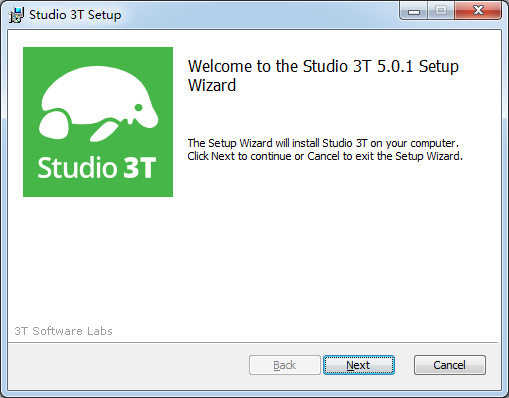
Task: Click "The Setup Wizard will install" sentence
Action: (x=323, y=143)
